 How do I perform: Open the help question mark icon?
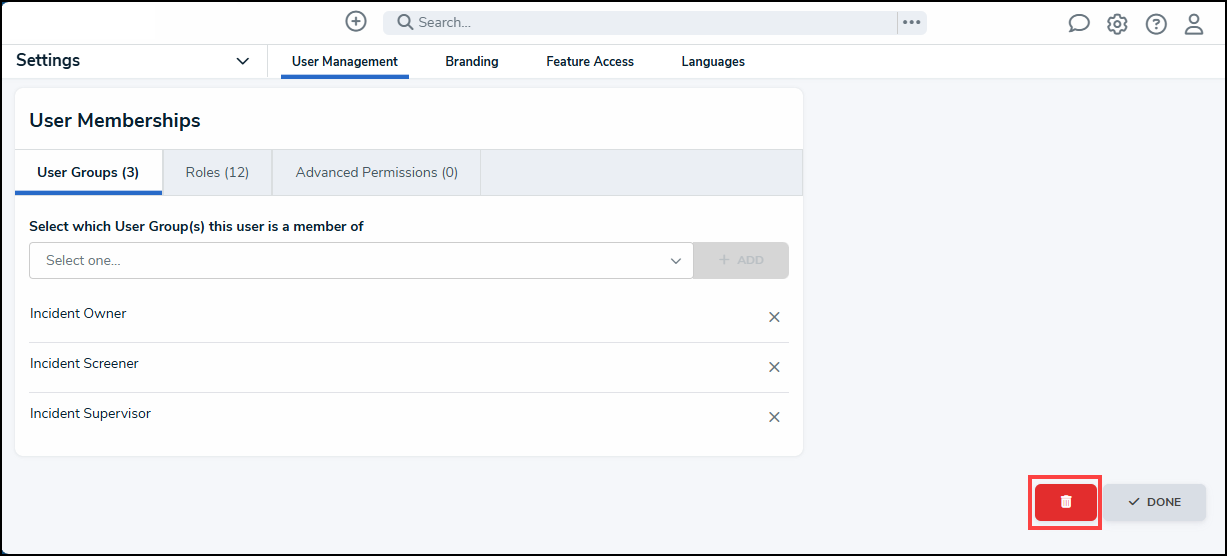click(x=1156, y=24)
